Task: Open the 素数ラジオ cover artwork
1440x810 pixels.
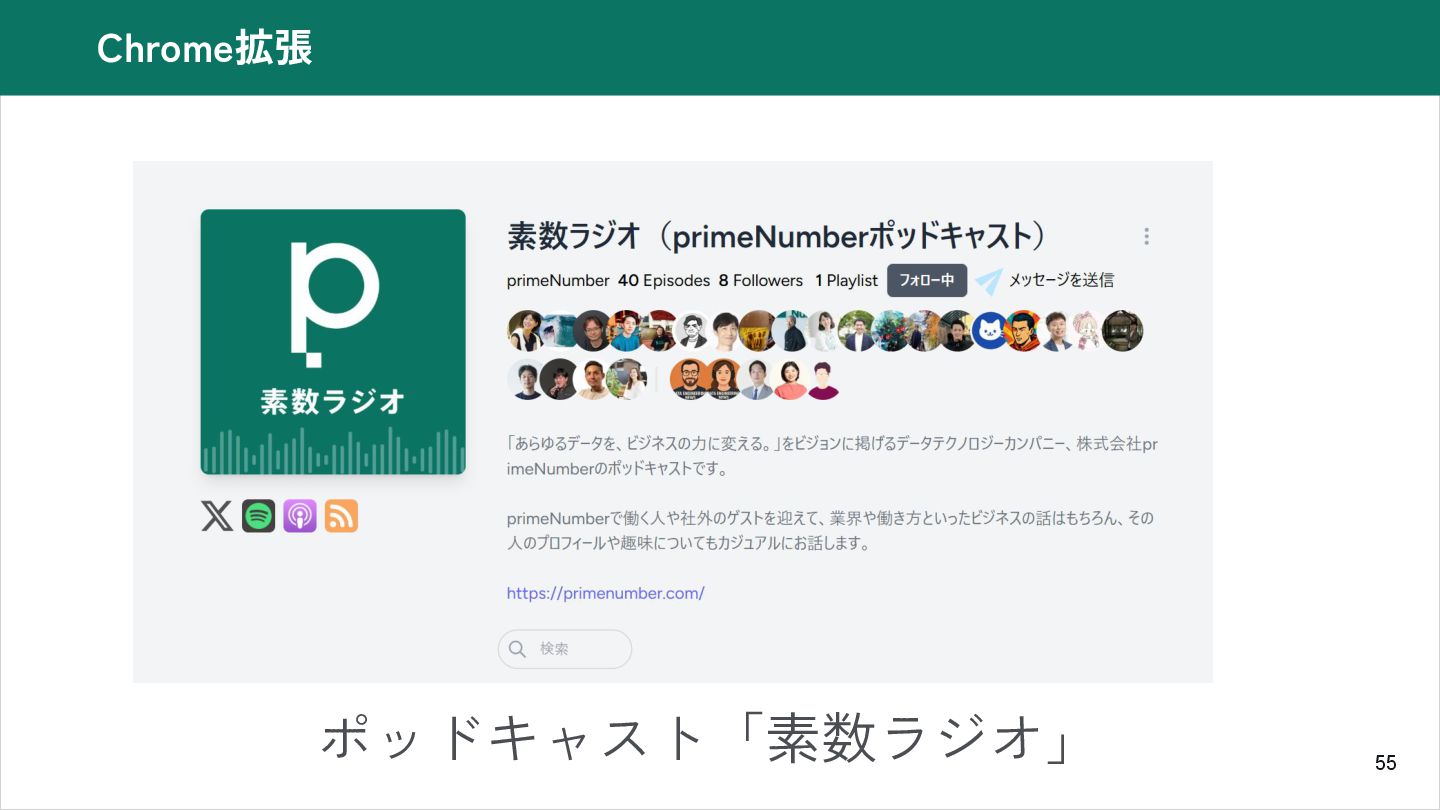Action: tap(333, 342)
